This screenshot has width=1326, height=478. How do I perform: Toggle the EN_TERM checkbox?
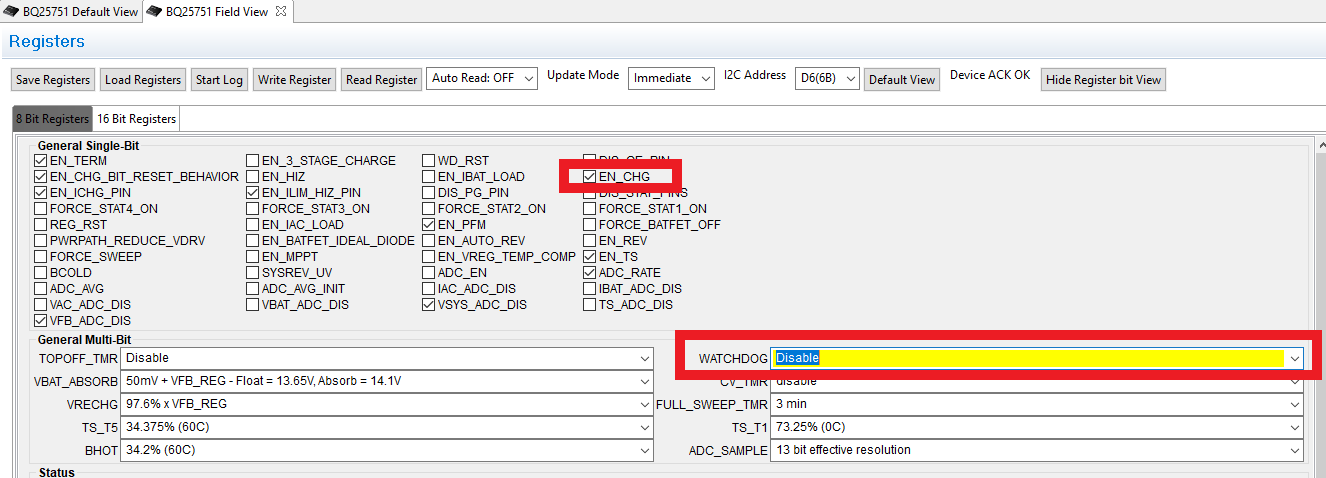pos(41,161)
